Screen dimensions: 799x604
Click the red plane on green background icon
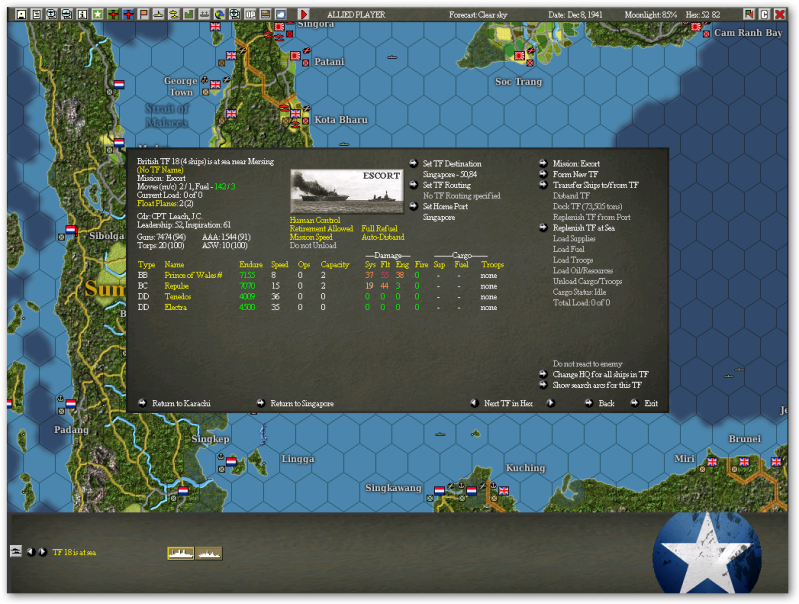pos(113,14)
